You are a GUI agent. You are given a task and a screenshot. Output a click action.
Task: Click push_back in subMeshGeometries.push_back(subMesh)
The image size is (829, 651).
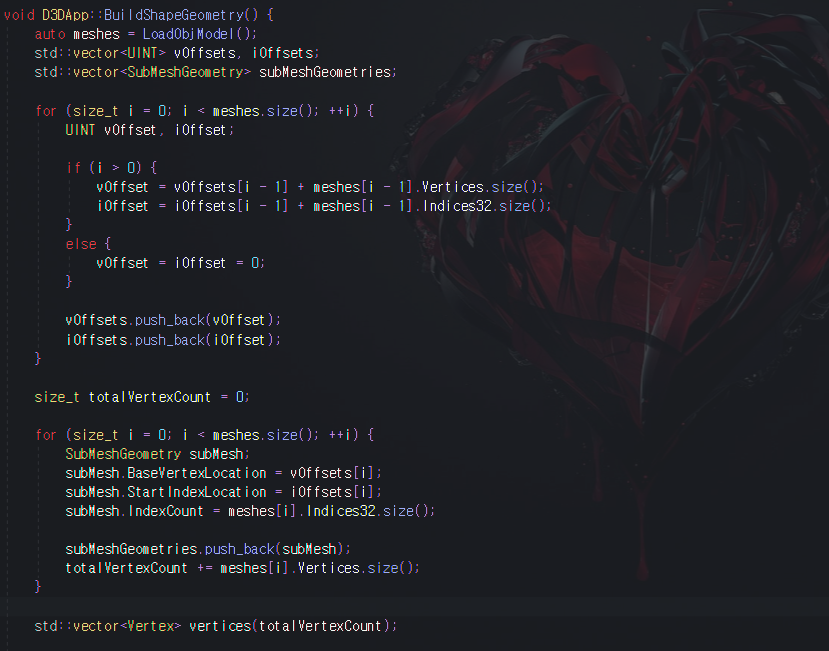tap(239, 549)
